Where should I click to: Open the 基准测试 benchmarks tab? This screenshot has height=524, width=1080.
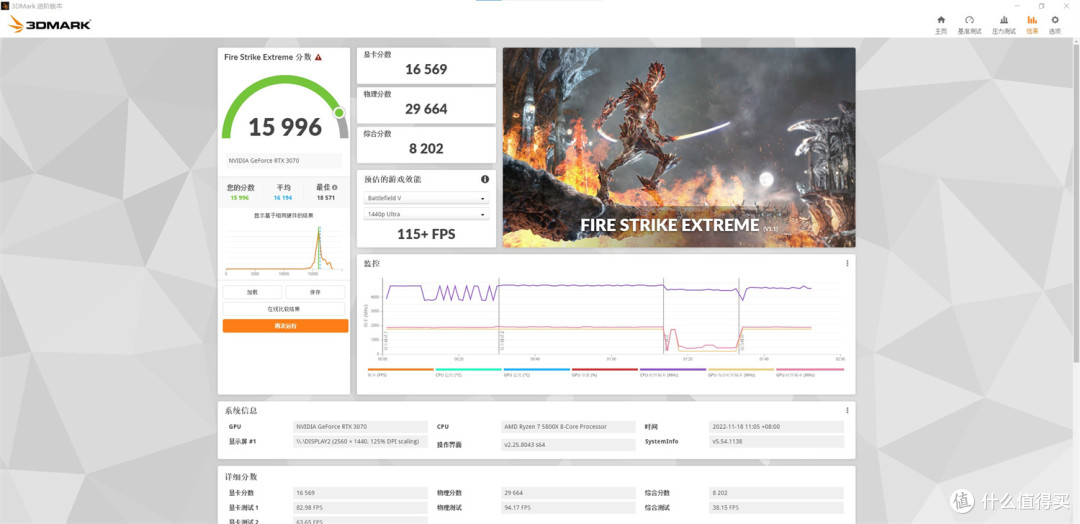point(969,24)
